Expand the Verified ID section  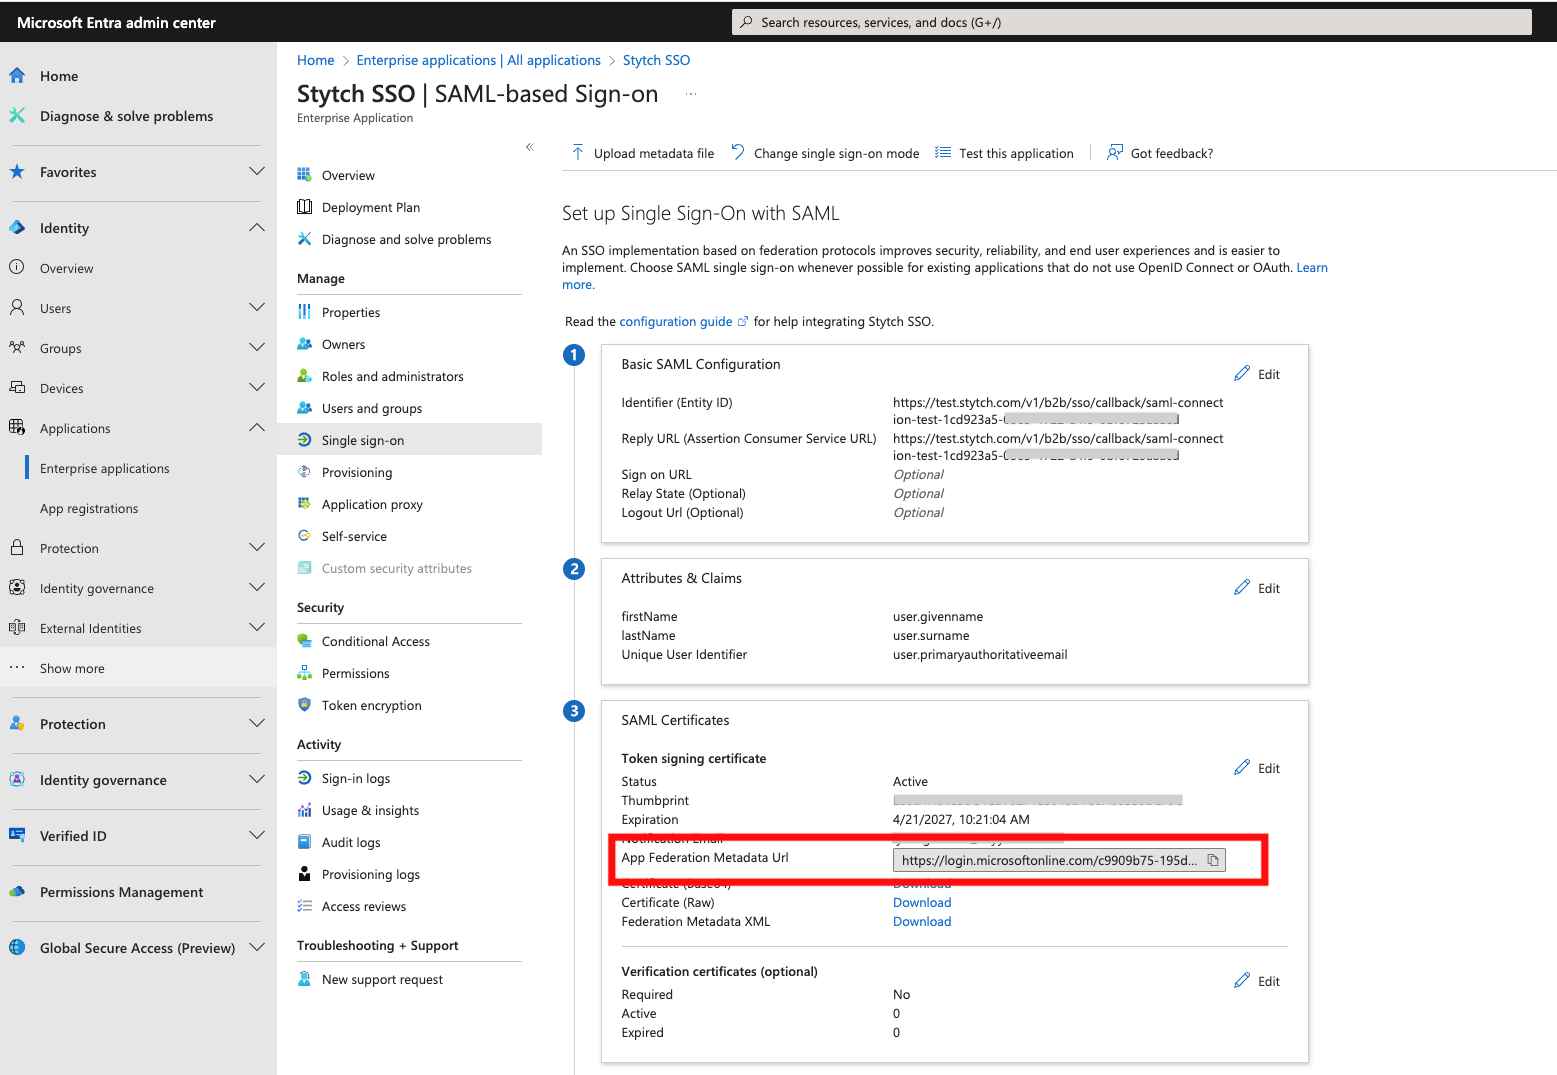(x=256, y=836)
